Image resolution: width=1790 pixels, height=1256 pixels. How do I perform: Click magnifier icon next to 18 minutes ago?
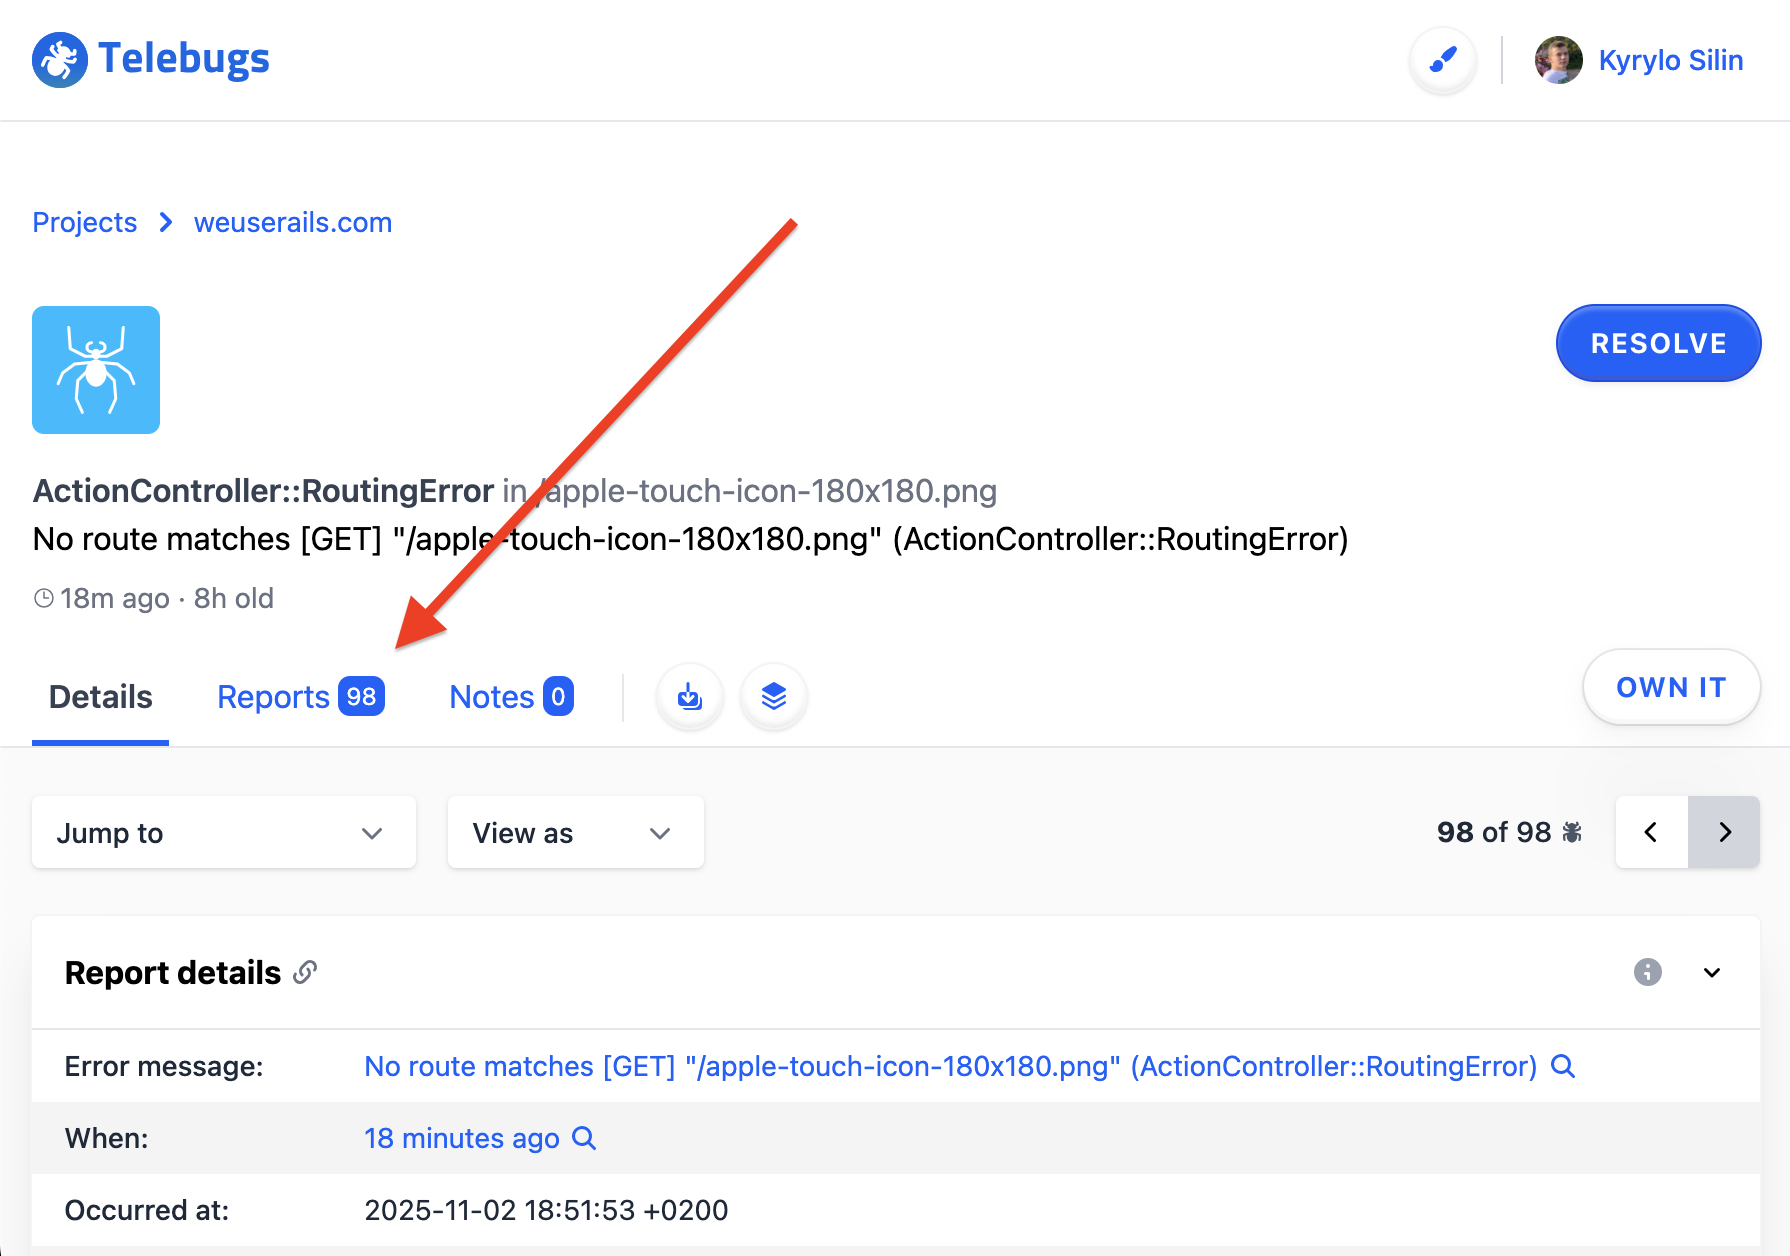584,1138
